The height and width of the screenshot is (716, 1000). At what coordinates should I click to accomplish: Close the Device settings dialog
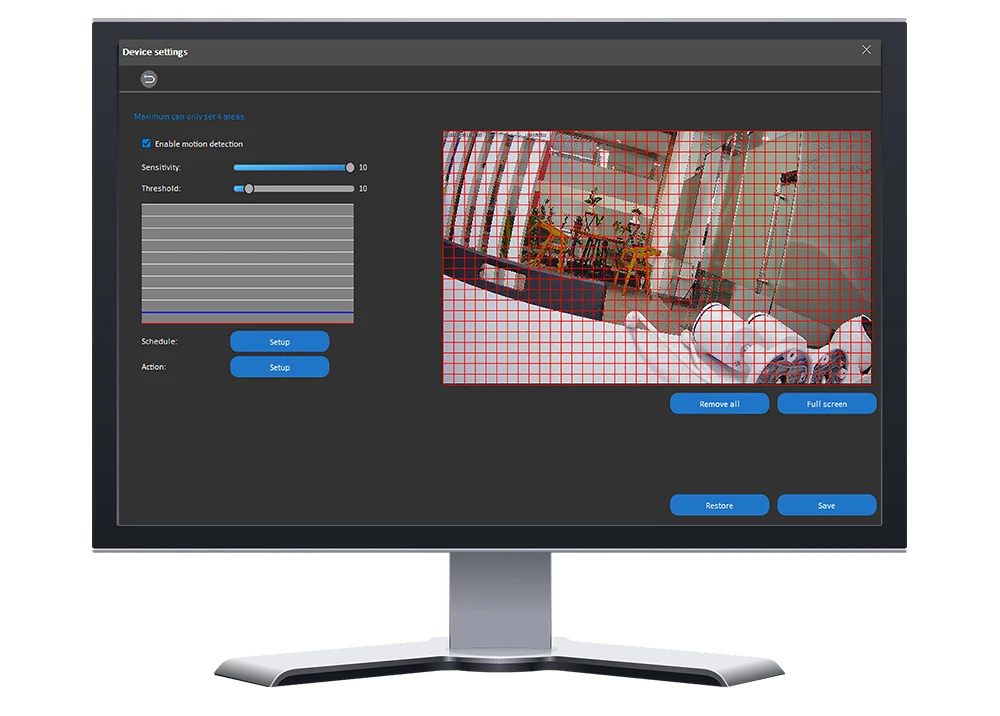pos(866,50)
